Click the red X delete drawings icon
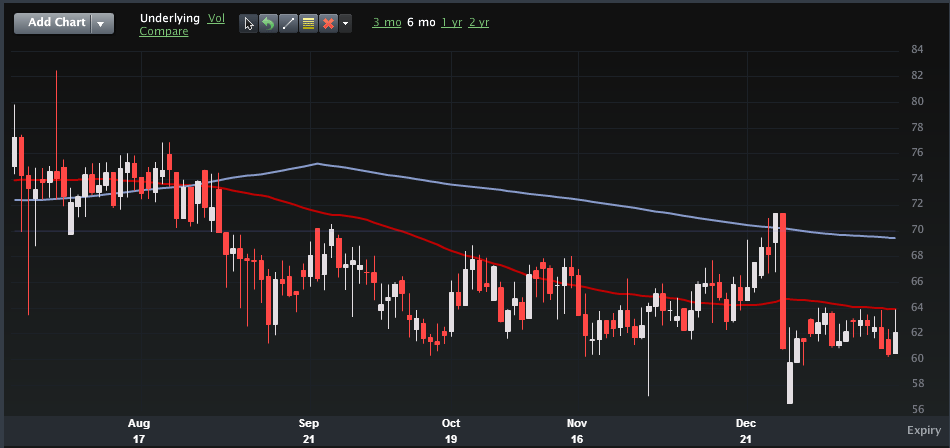 point(327,23)
